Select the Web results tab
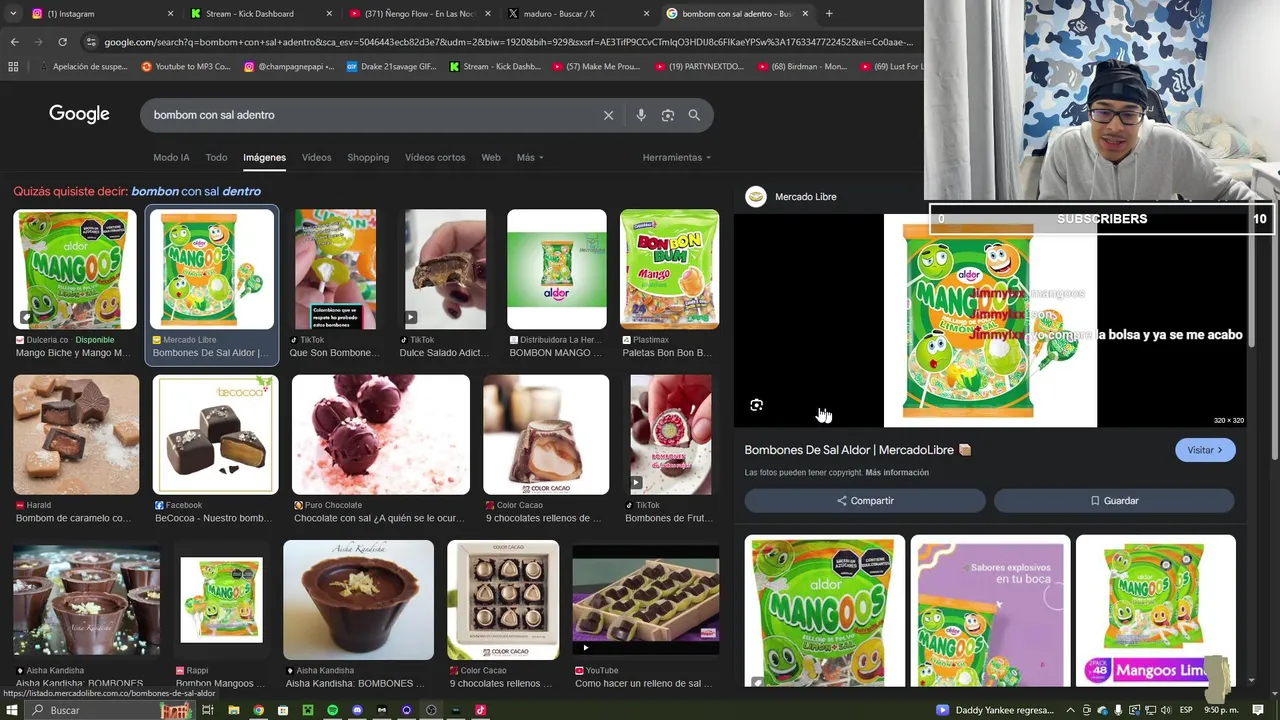1280x720 pixels. click(x=490, y=157)
